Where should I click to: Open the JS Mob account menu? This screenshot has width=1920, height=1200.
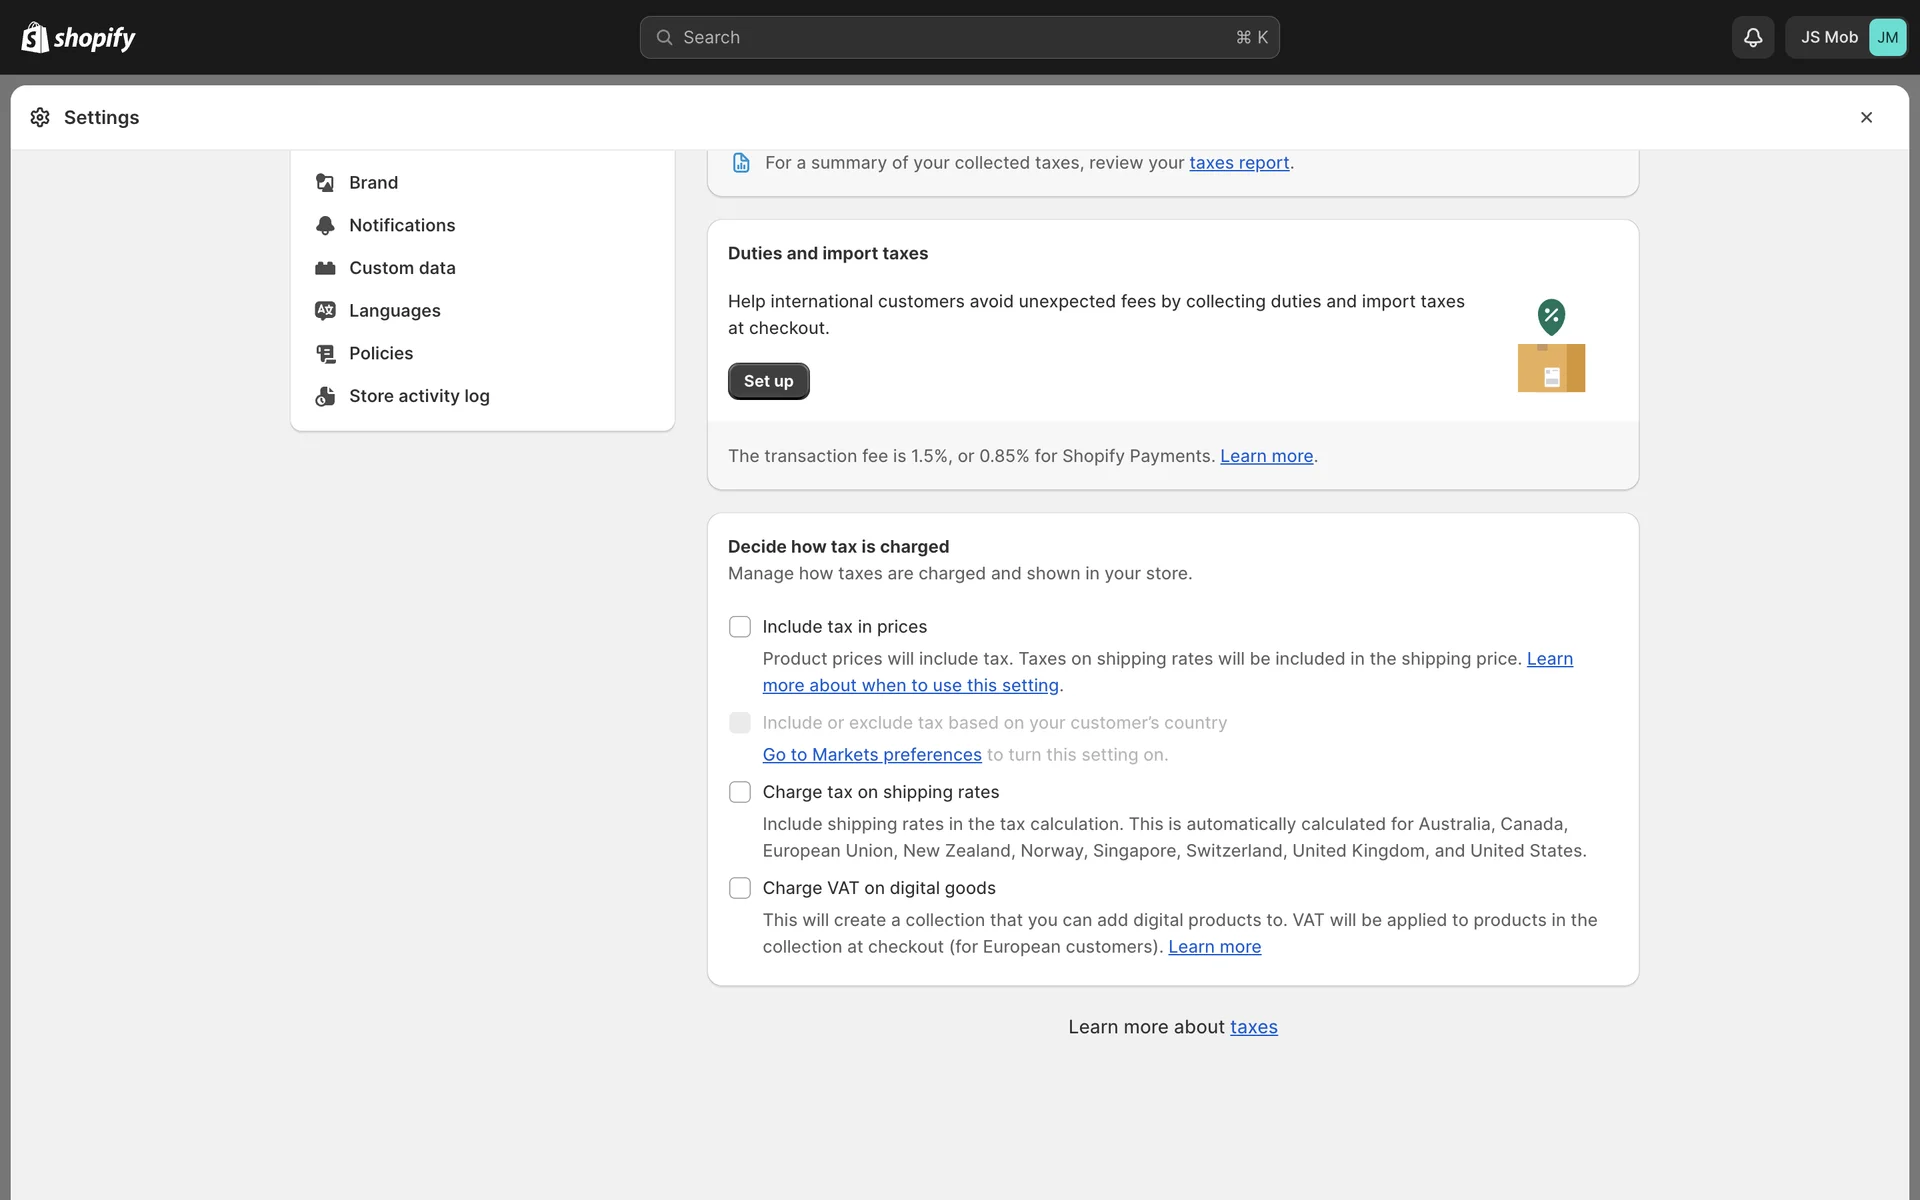(1846, 38)
